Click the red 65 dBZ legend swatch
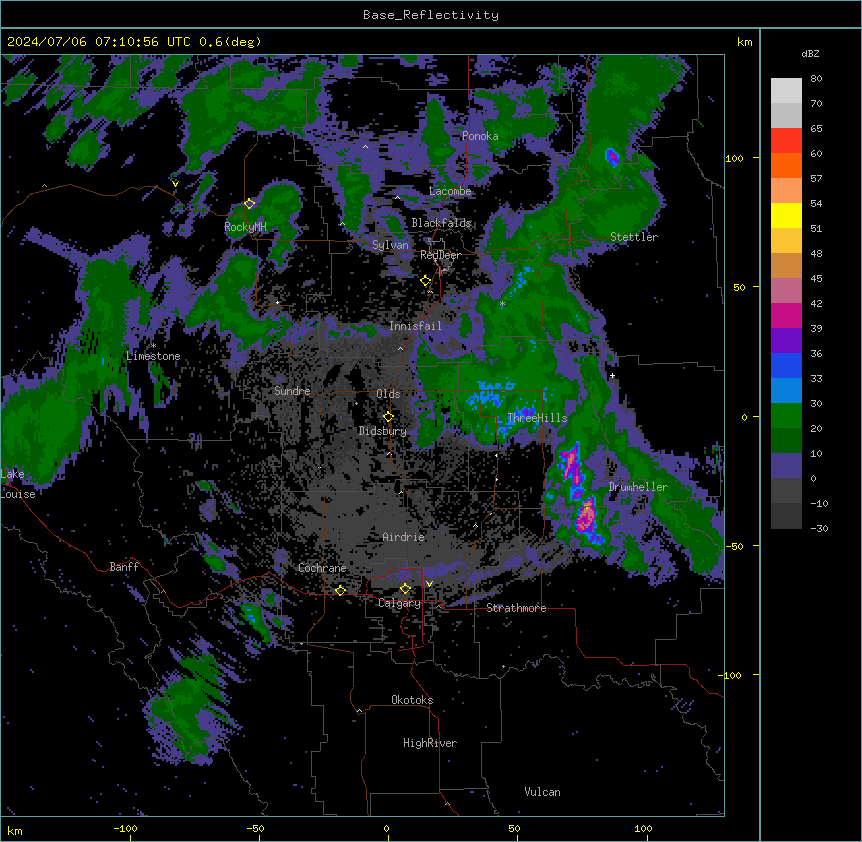 tap(786, 141)
